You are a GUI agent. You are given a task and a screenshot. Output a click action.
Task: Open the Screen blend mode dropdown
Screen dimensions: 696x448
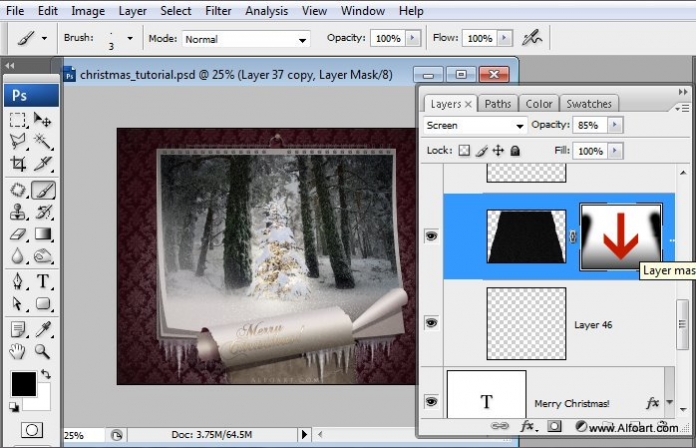point(475,126)
